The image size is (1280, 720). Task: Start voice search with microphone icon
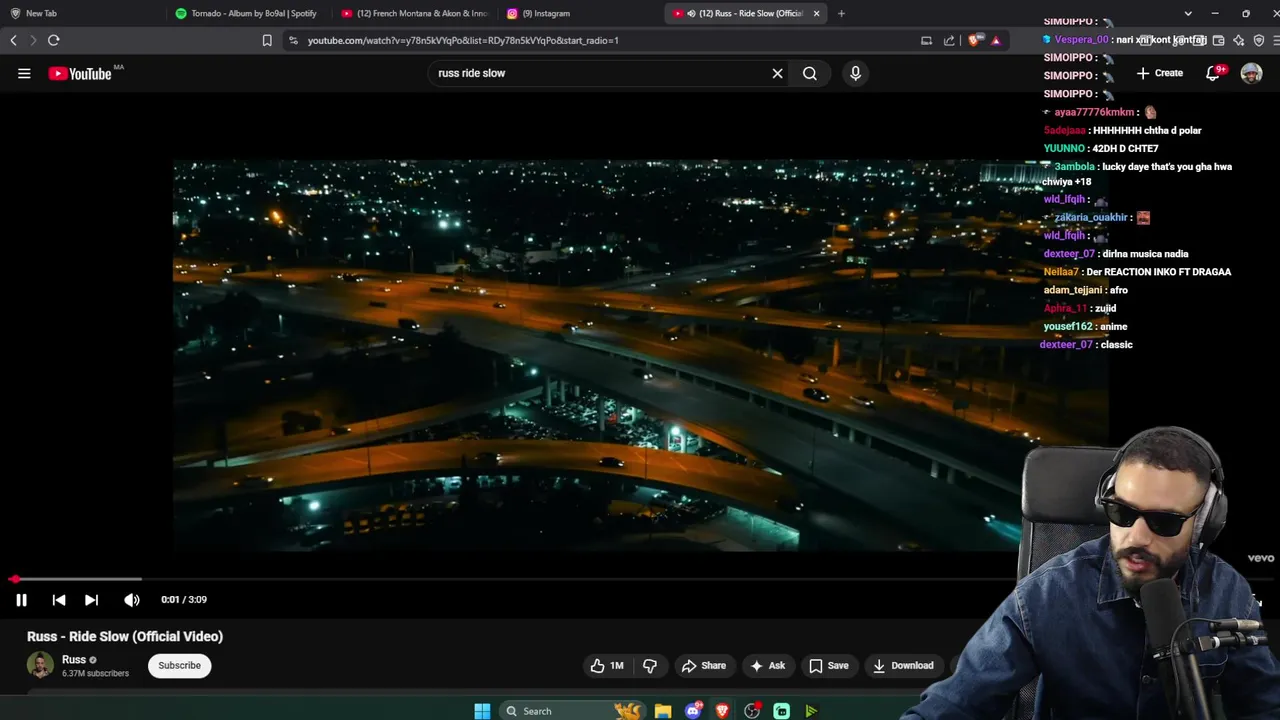coord(855,73)
